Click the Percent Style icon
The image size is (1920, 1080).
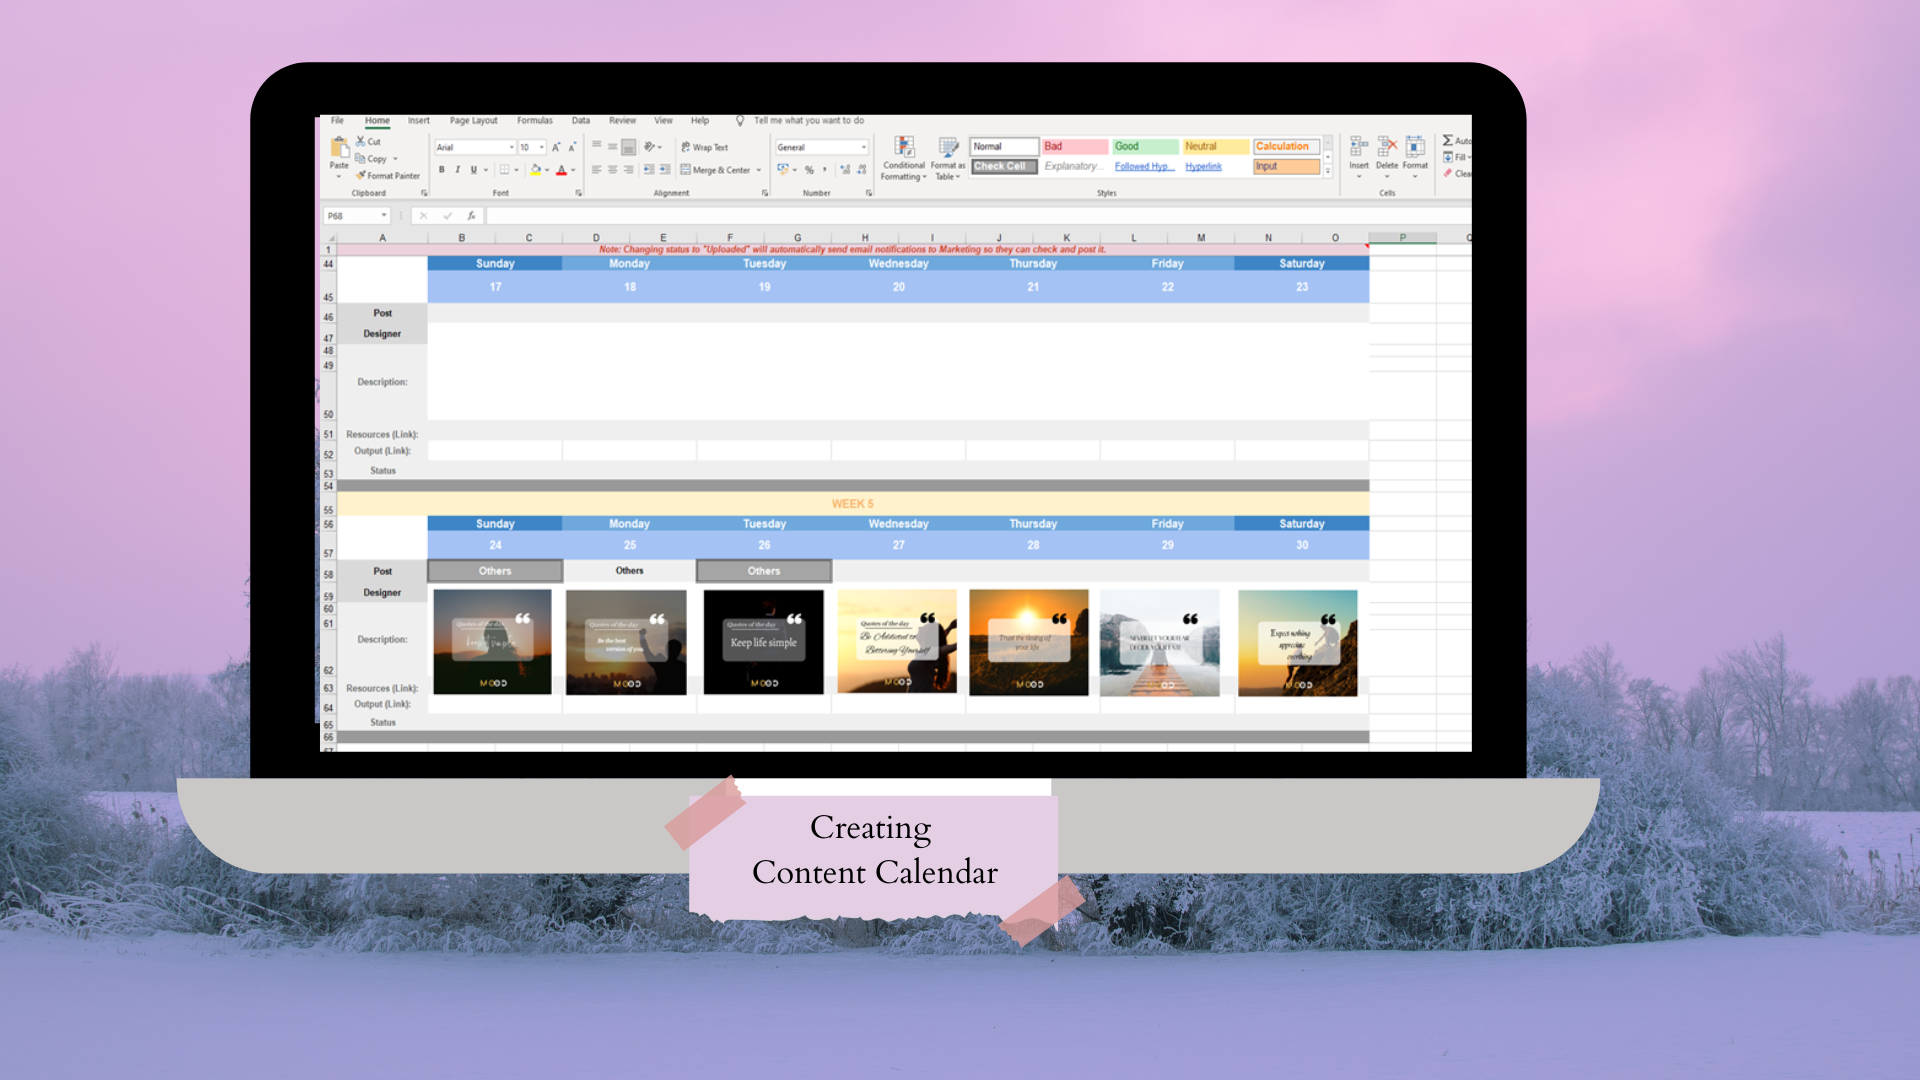809,170
